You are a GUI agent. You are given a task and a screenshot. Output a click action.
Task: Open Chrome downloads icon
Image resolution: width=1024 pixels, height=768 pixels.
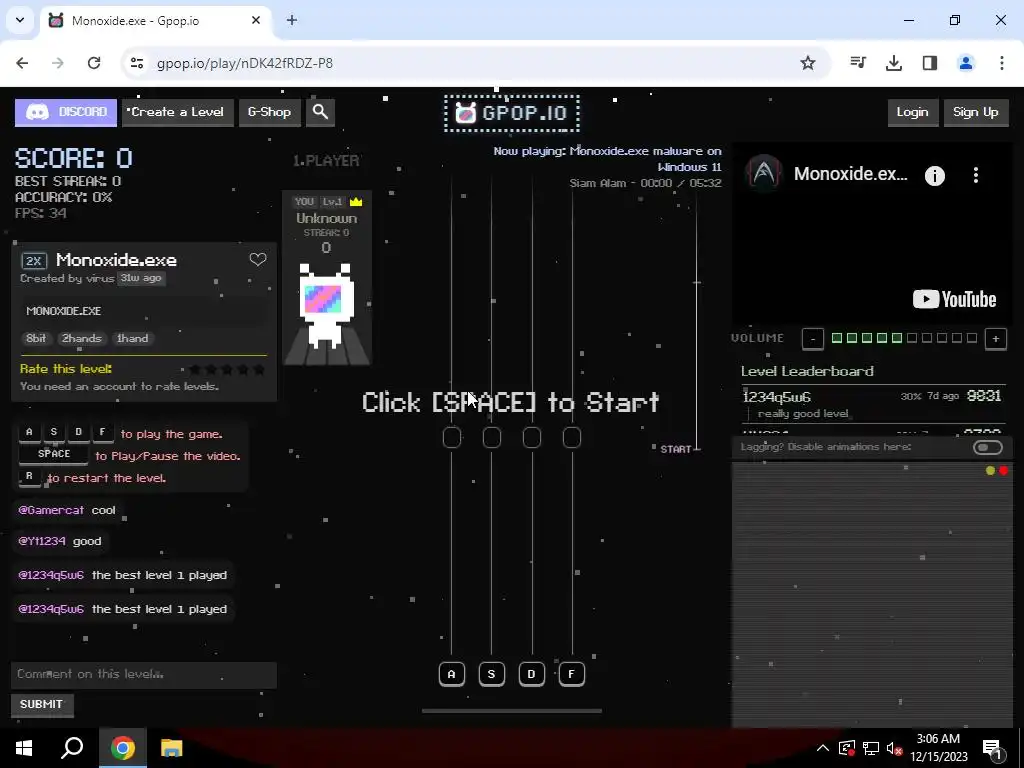click(894, 63)
